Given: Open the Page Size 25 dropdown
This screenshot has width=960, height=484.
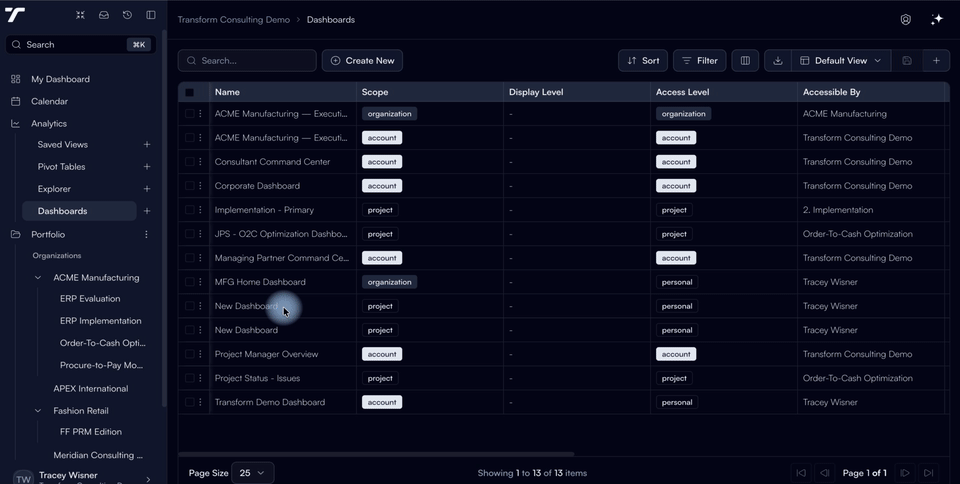Looking at the screenshot, I should click(252, 472).
